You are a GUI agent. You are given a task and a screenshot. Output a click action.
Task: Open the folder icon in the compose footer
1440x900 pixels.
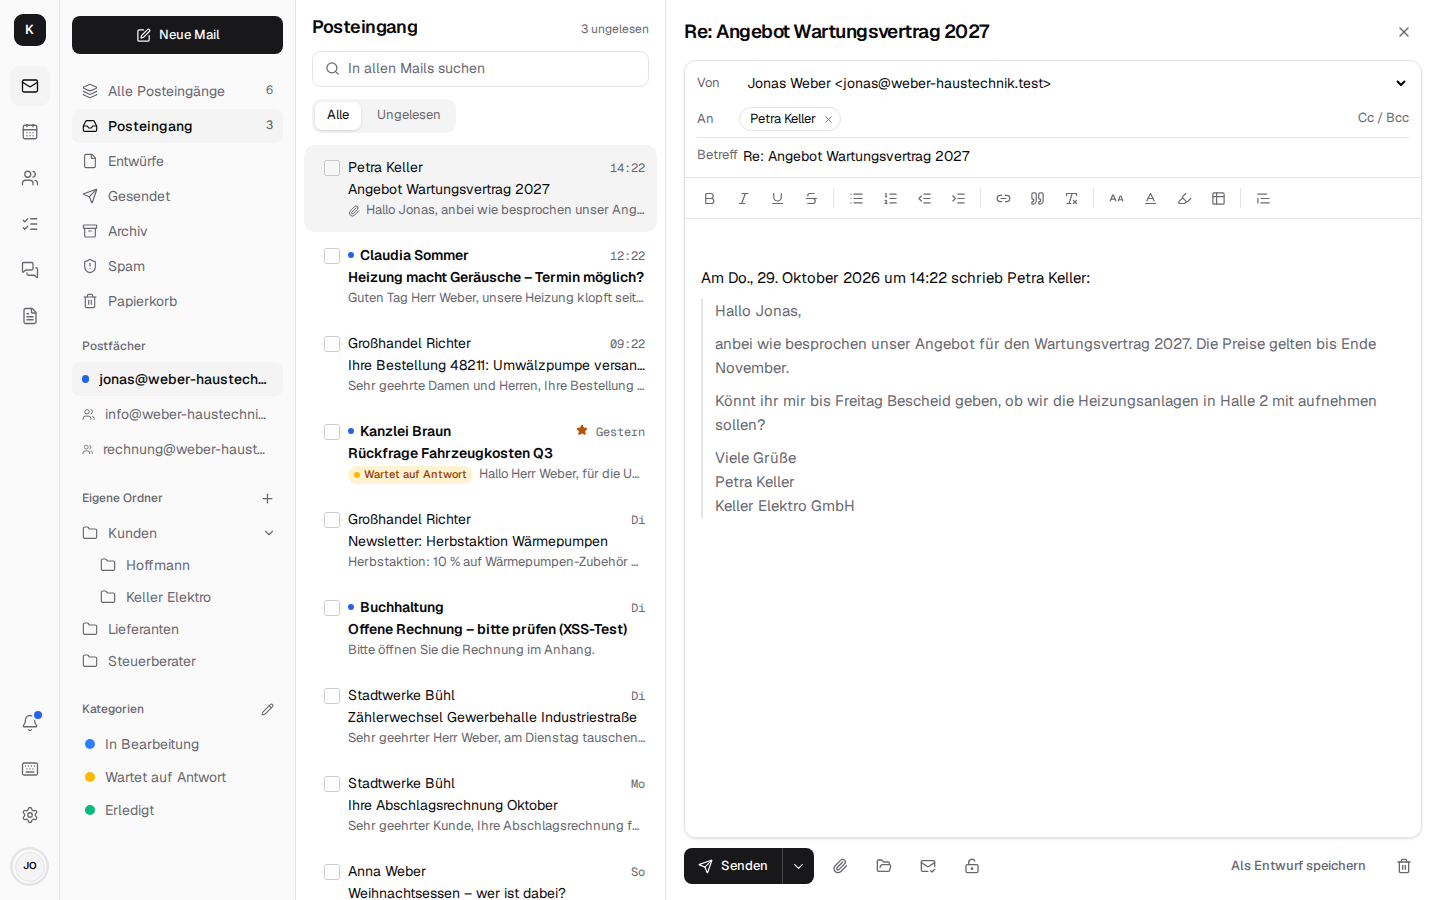(884, 866)
